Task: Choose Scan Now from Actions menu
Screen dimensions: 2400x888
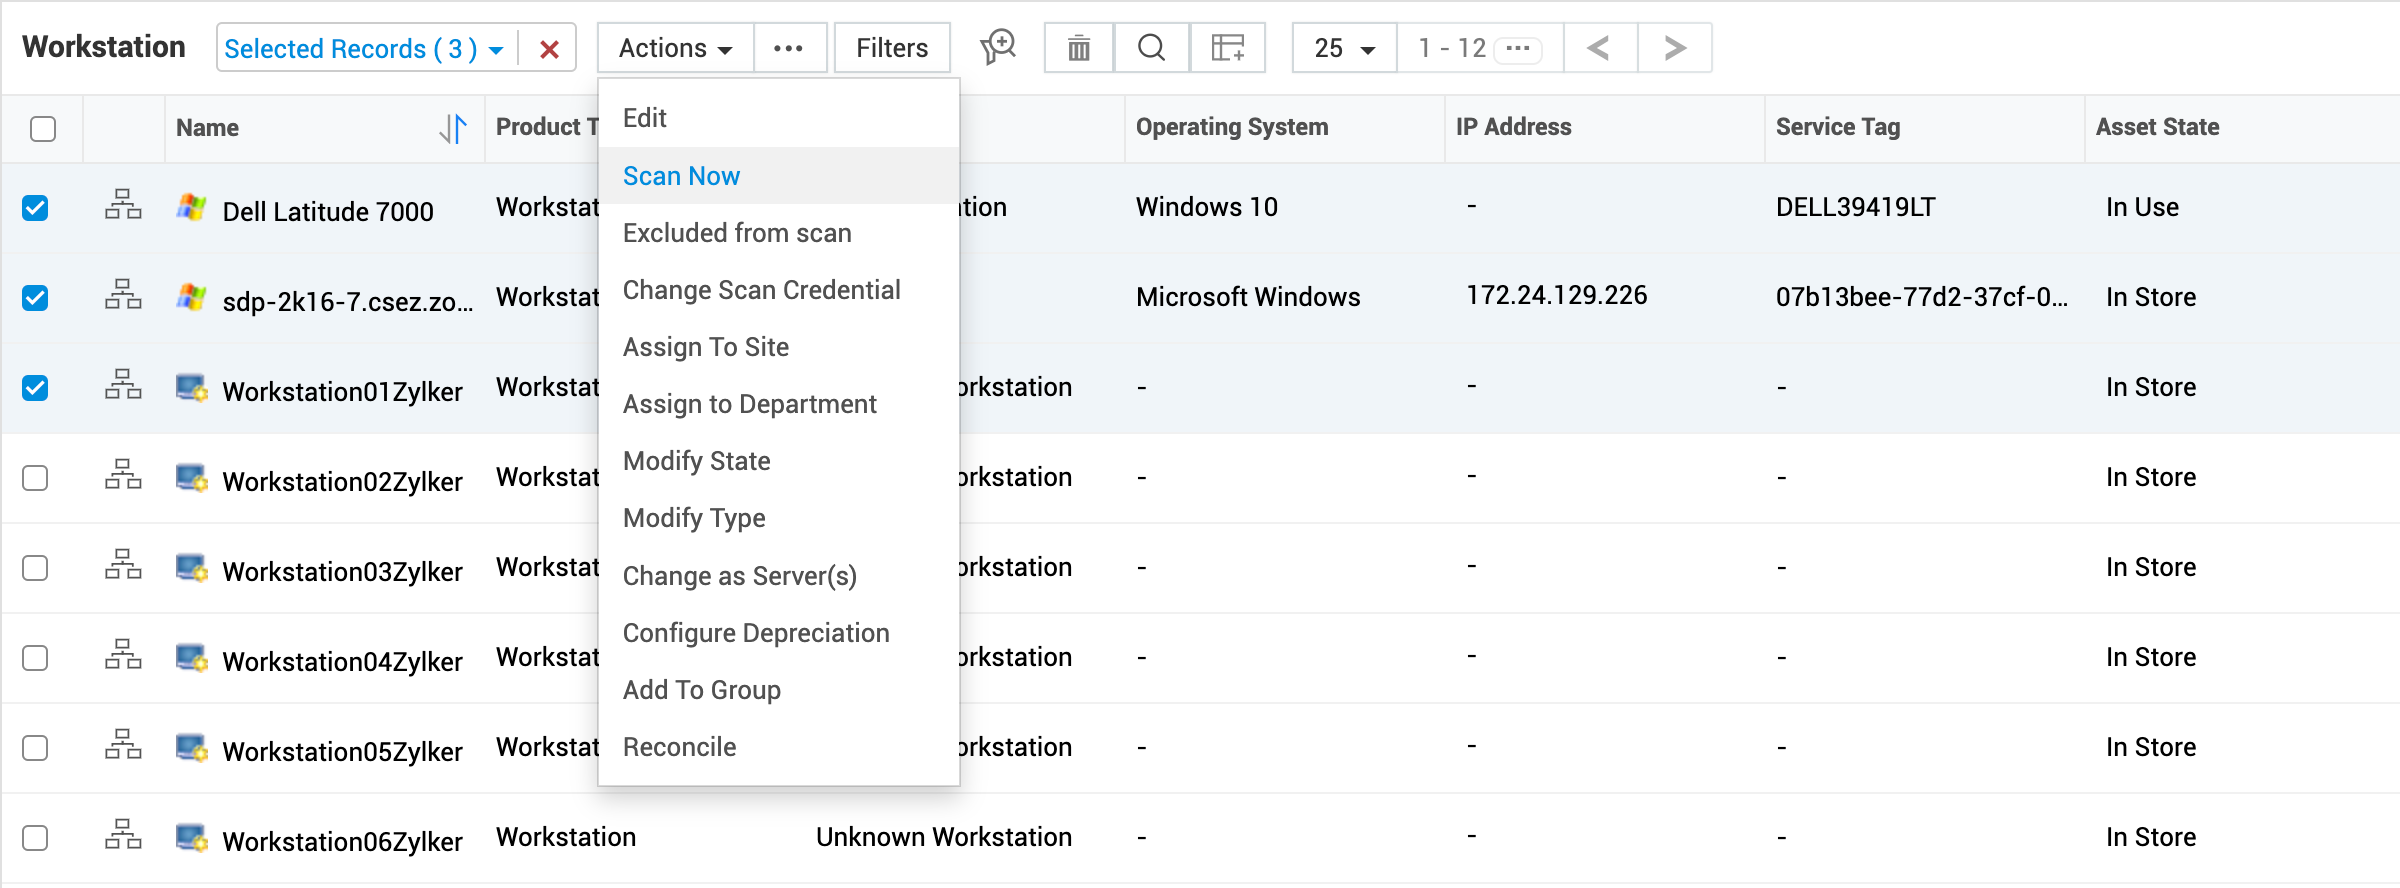Action: click(x=681, y=176)
